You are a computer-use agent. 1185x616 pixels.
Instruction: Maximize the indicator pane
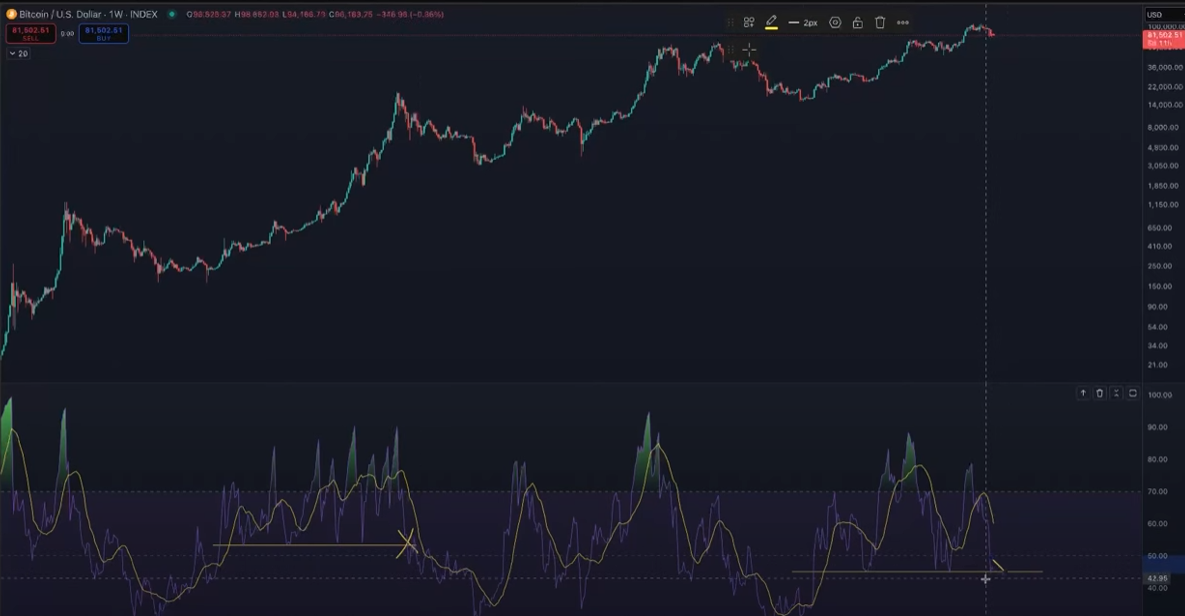tap(1133, 393)
